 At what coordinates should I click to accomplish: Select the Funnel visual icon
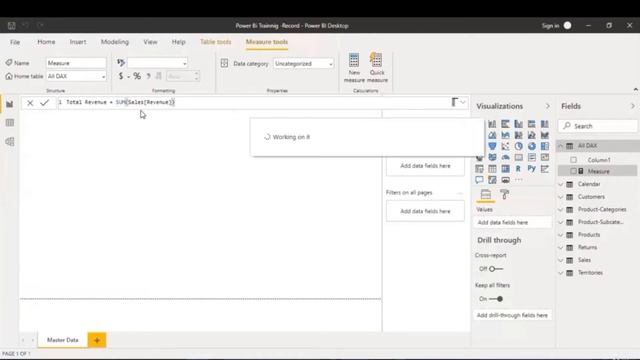[x=492, y=146]
